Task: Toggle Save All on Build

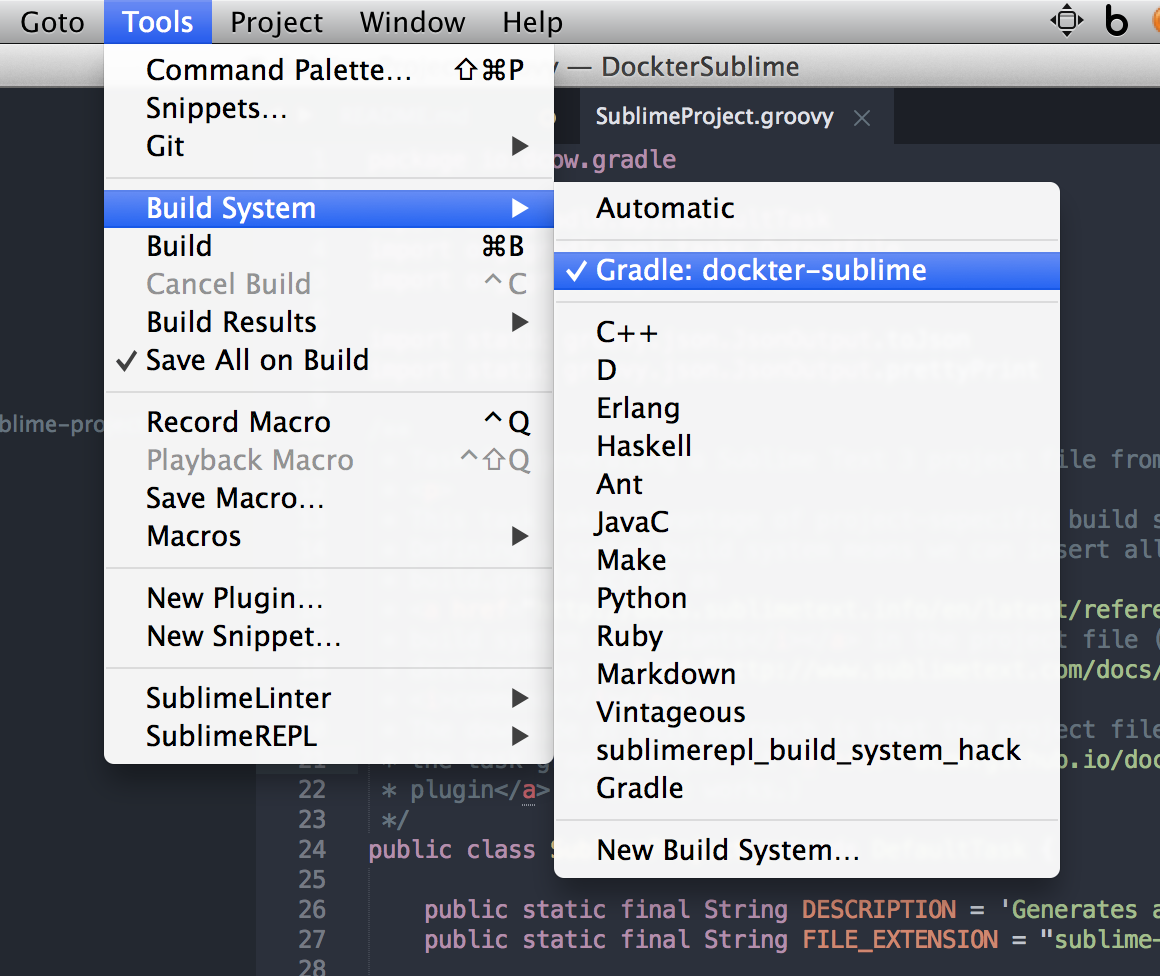Action: (328, 360)
